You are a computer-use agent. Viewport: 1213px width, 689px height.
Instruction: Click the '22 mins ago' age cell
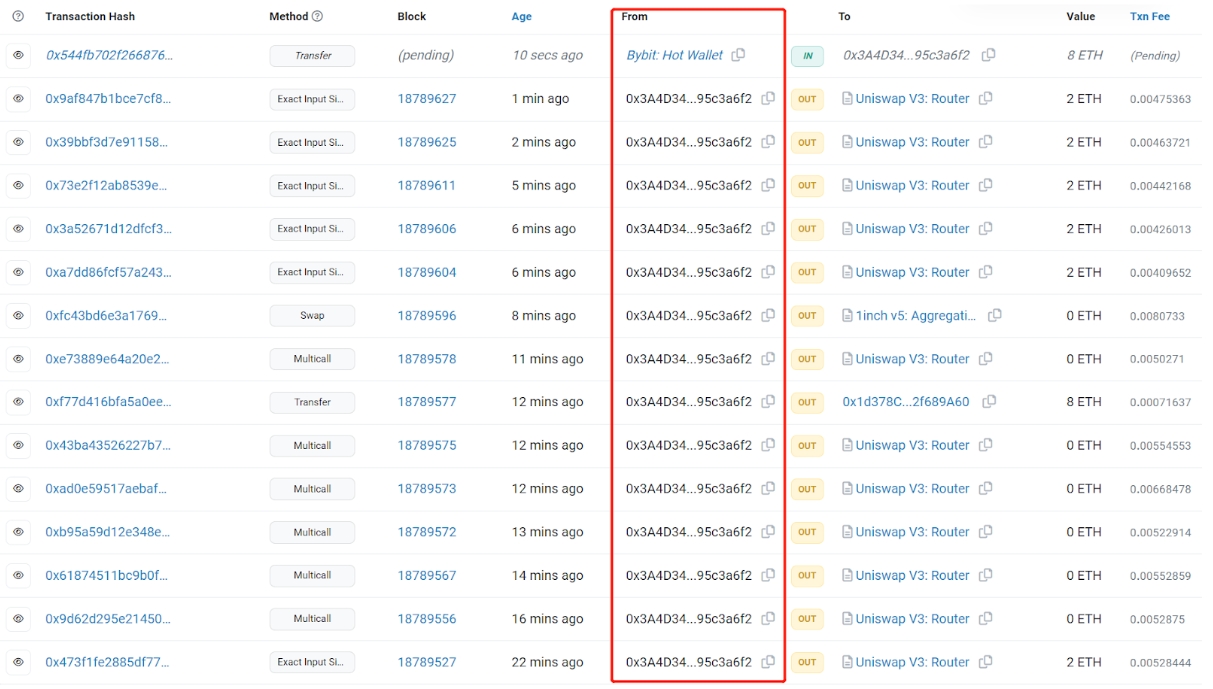click(548, 662)
